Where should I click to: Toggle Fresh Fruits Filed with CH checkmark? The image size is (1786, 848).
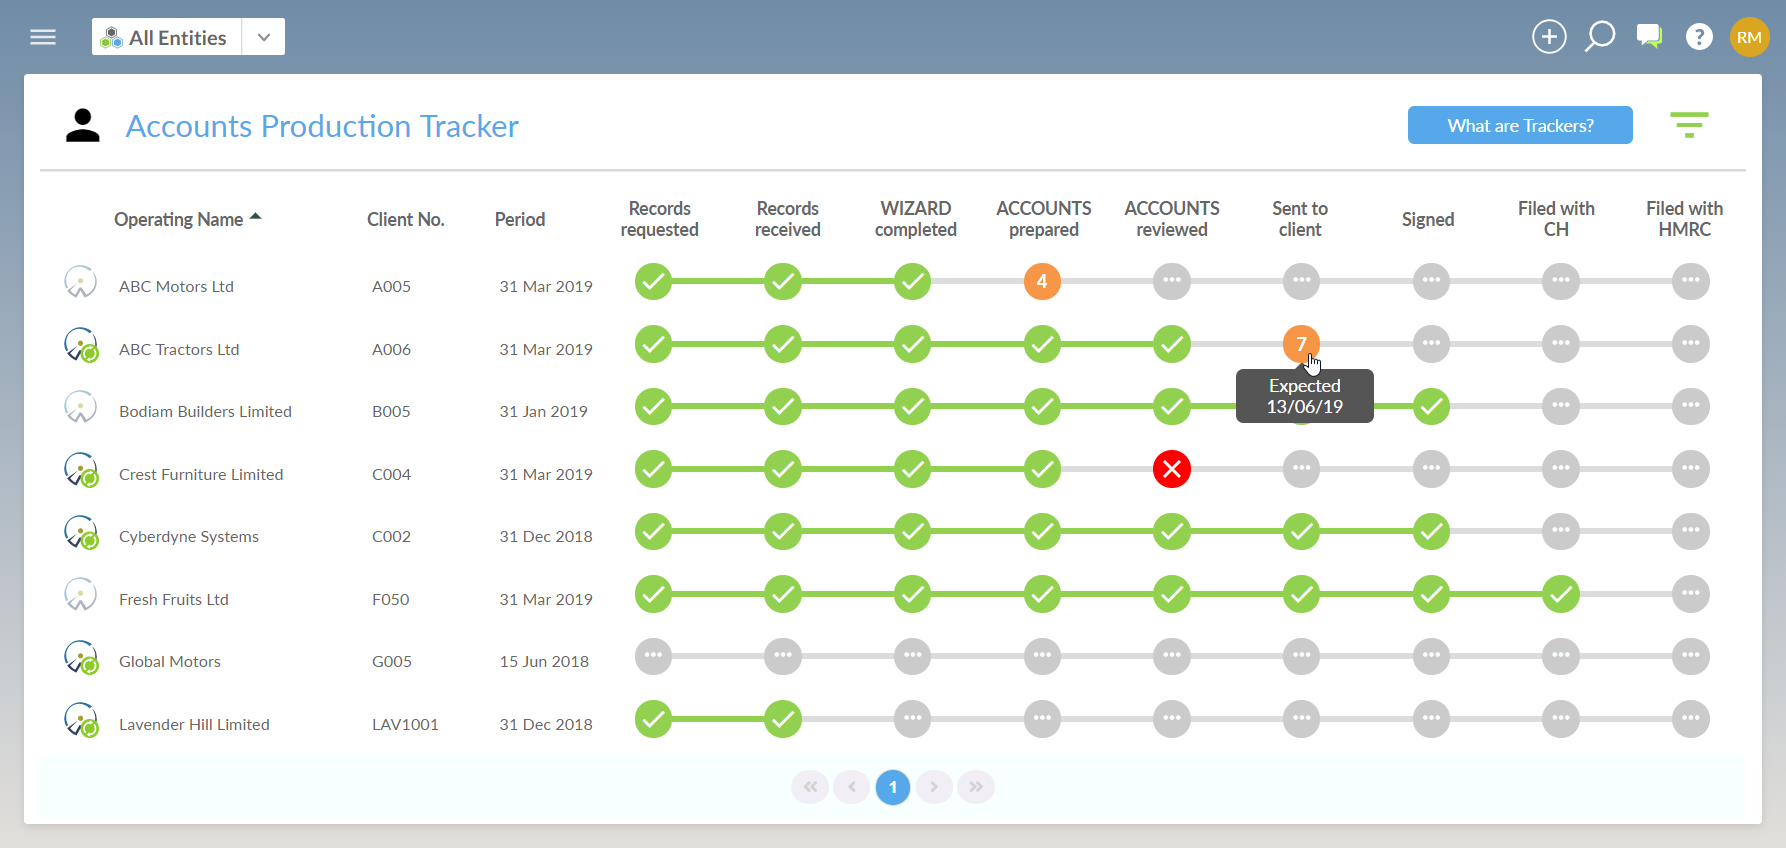(1561, 594)
